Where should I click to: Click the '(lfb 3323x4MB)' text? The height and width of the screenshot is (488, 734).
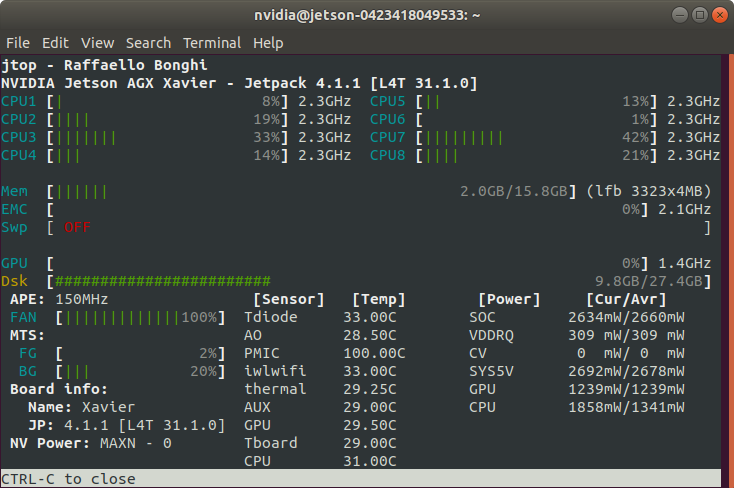coord(648,191)
